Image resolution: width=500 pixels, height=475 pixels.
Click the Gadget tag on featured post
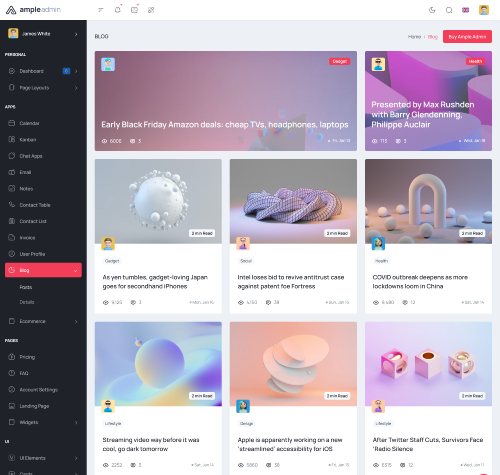[x=340, y=61]
